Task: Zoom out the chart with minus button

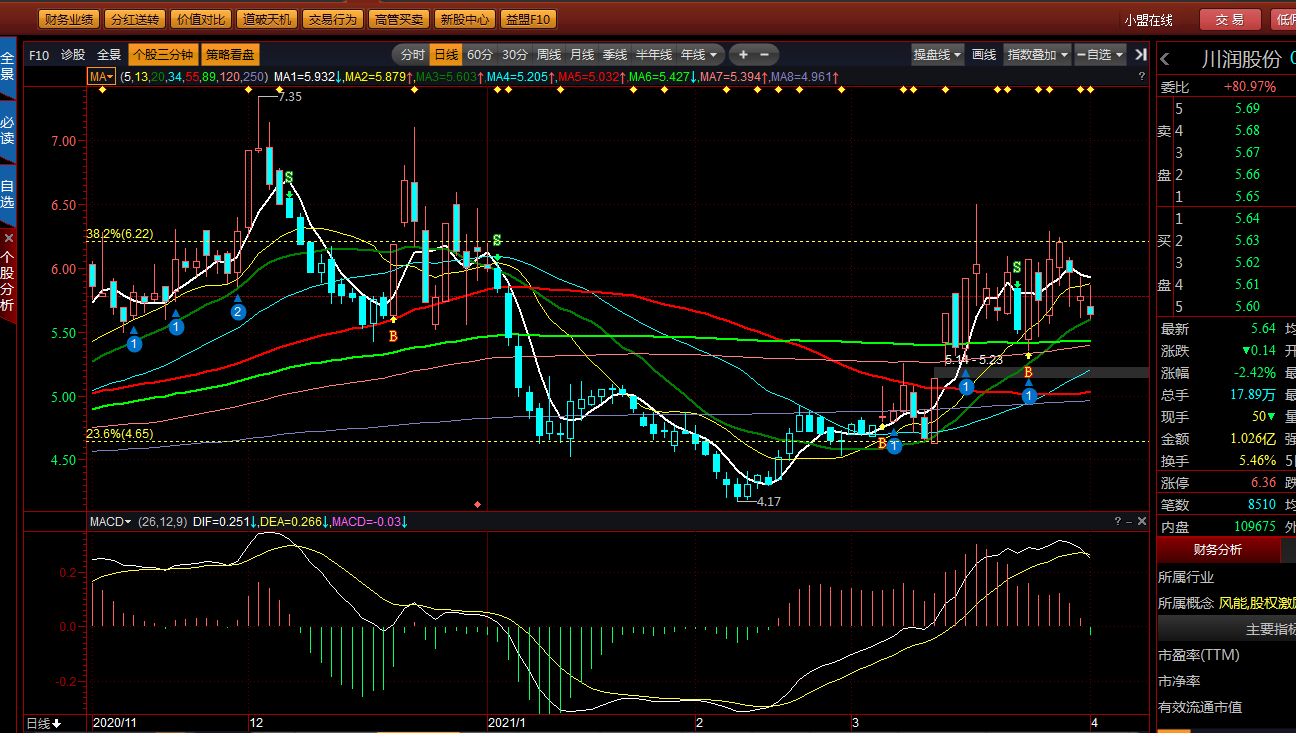Action: click(765, 55)
